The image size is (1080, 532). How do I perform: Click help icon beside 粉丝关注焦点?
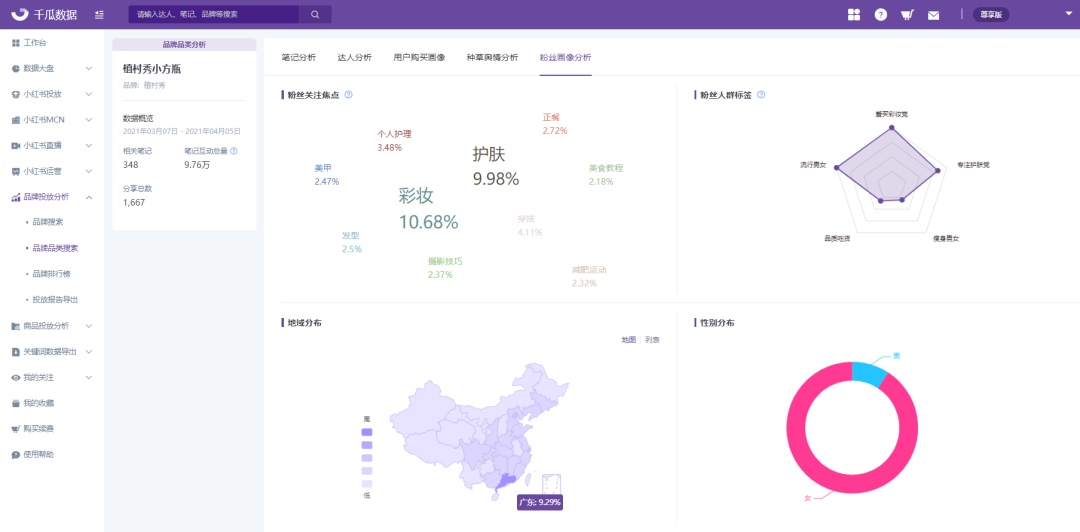(x=349, y=95)
